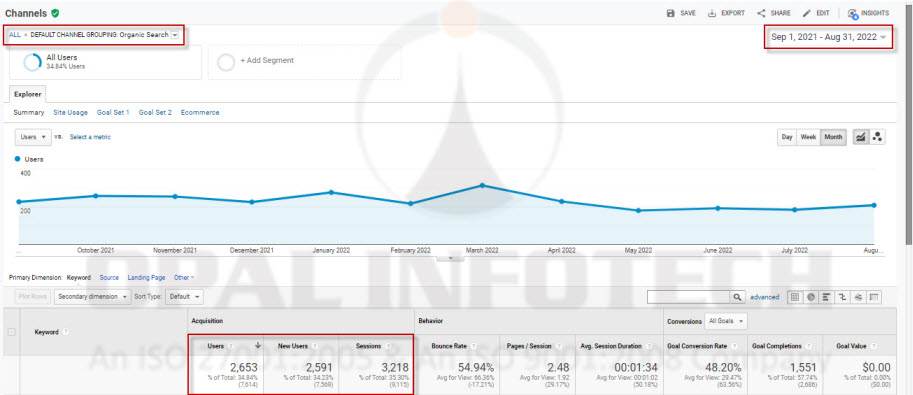
Task: Click the ALL breadcrumb link
Action: click(x=15, y=35)
